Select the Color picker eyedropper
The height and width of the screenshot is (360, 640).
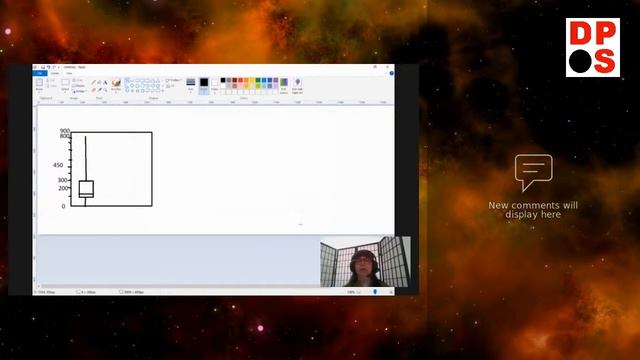click(99, 90)
